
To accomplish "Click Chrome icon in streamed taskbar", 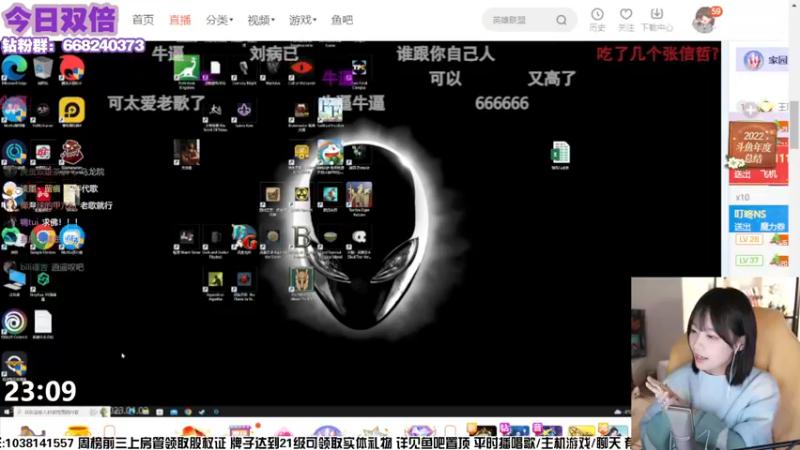I will click(x=188, y=412).
